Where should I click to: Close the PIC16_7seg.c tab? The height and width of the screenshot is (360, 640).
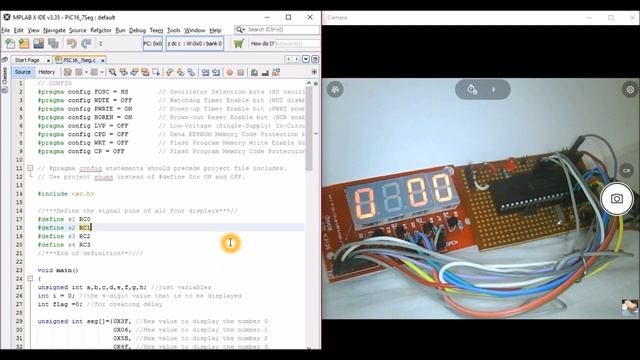(102, 60)
